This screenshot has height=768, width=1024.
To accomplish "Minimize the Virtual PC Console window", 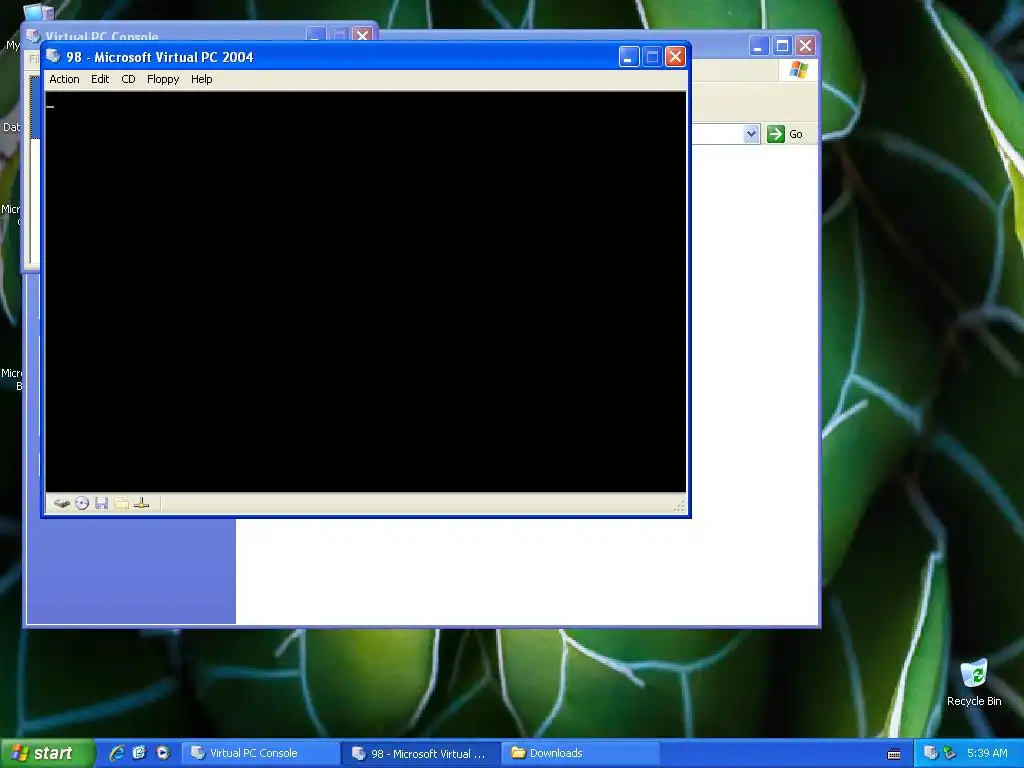I will click(x=316, y=35).
